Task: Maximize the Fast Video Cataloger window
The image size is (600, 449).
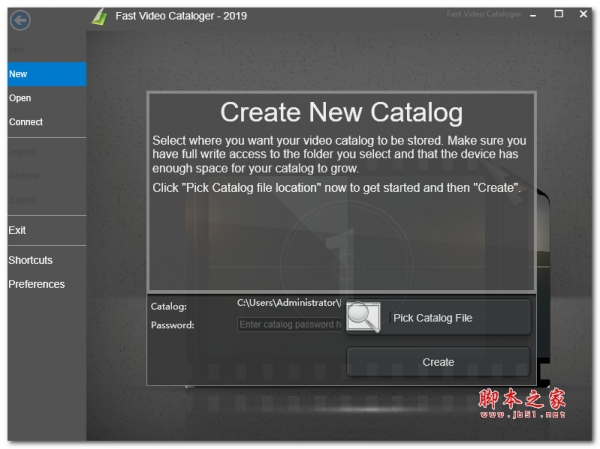Action: tap(559, 14)
